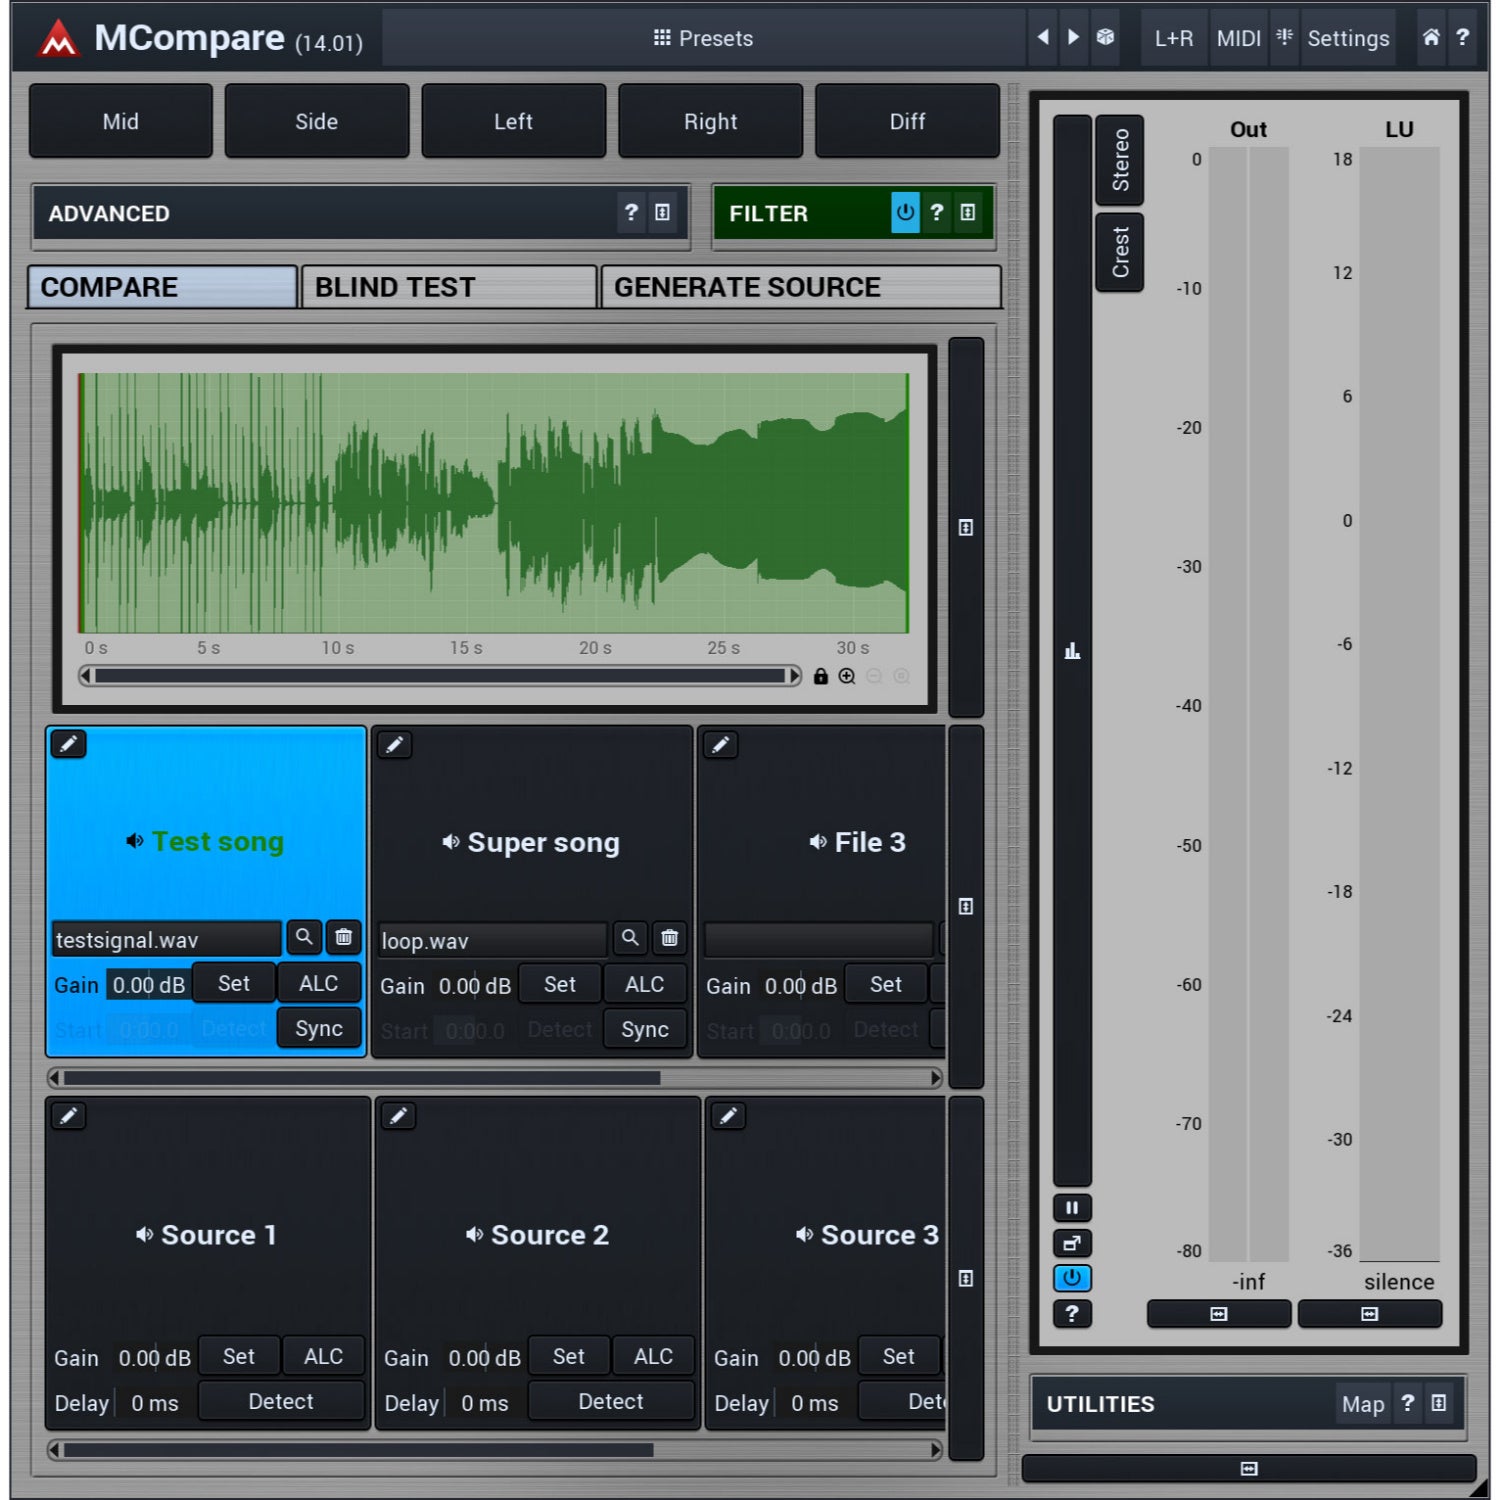Collapse the waveform display side expander
This screenshot has height=1500, width=1500.
(966, 527)
